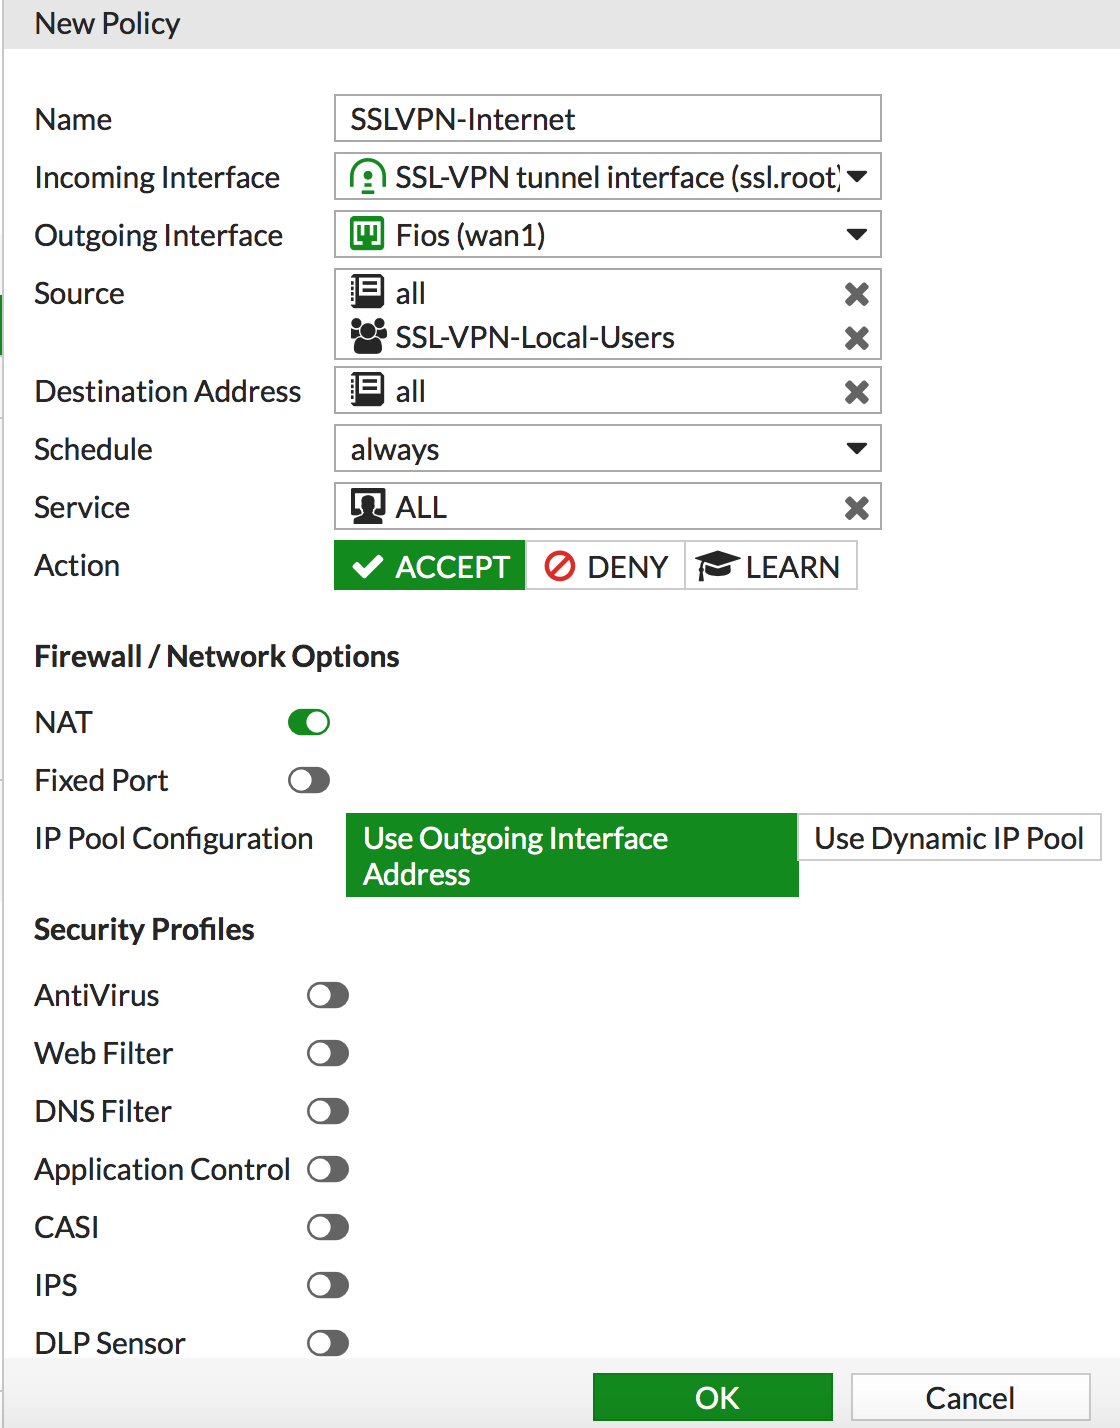The width and height of the screenshot is (1120, 1428).
Task: Remove 'all' from Source field
Action: pyautogui.click(x=856, y=294)
